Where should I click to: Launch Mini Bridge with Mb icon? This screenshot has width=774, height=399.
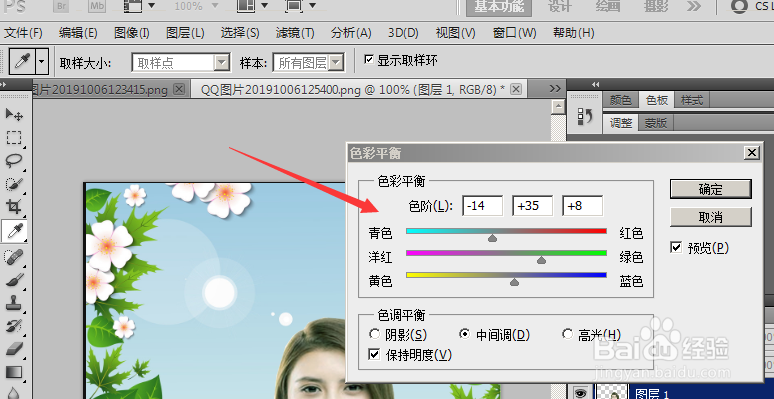pyautogui.click(x=96, y=6)
